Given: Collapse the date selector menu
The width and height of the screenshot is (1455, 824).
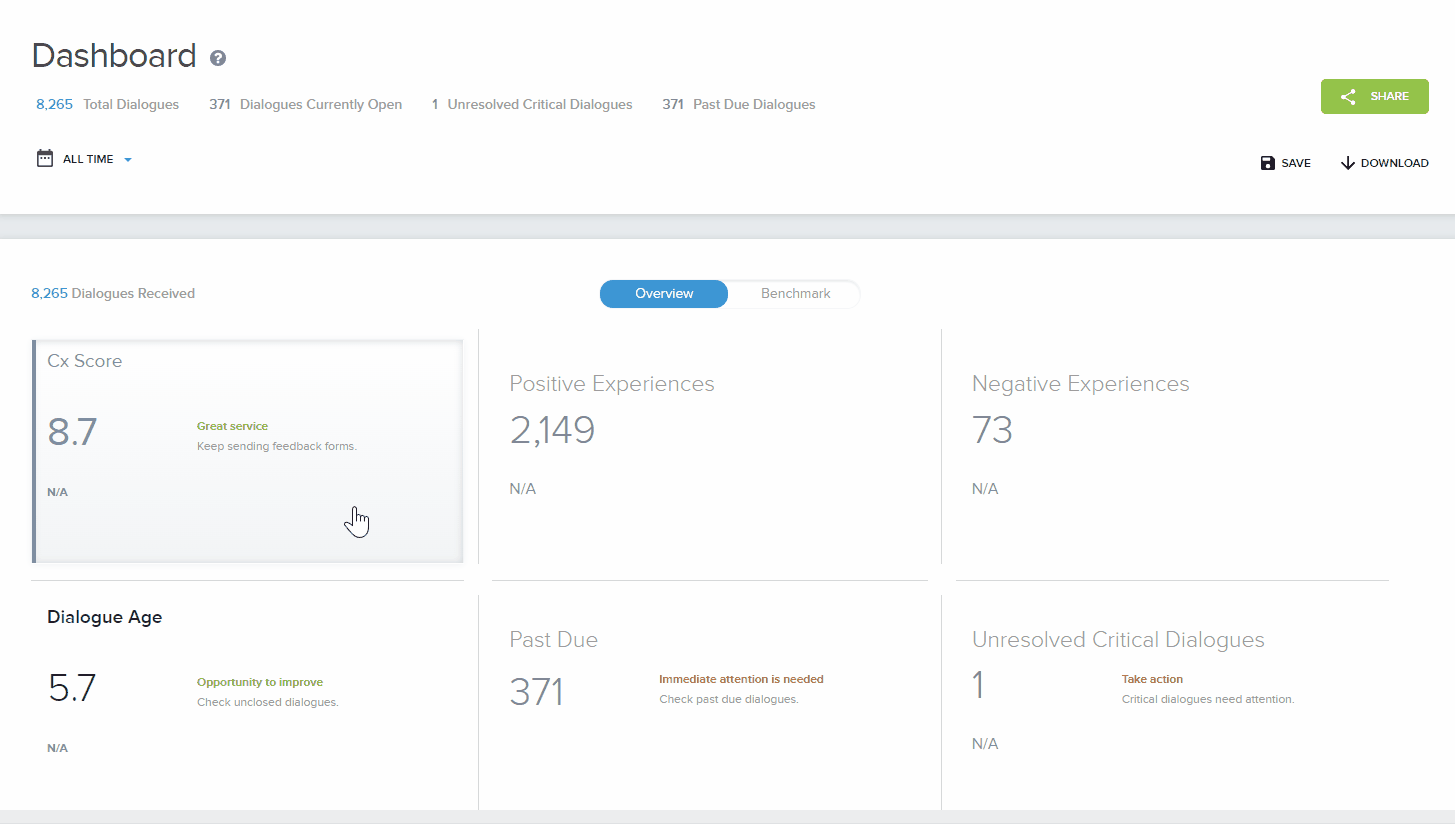Looking at the screenshot, I should pyautogui.click(x=128, y=158).
